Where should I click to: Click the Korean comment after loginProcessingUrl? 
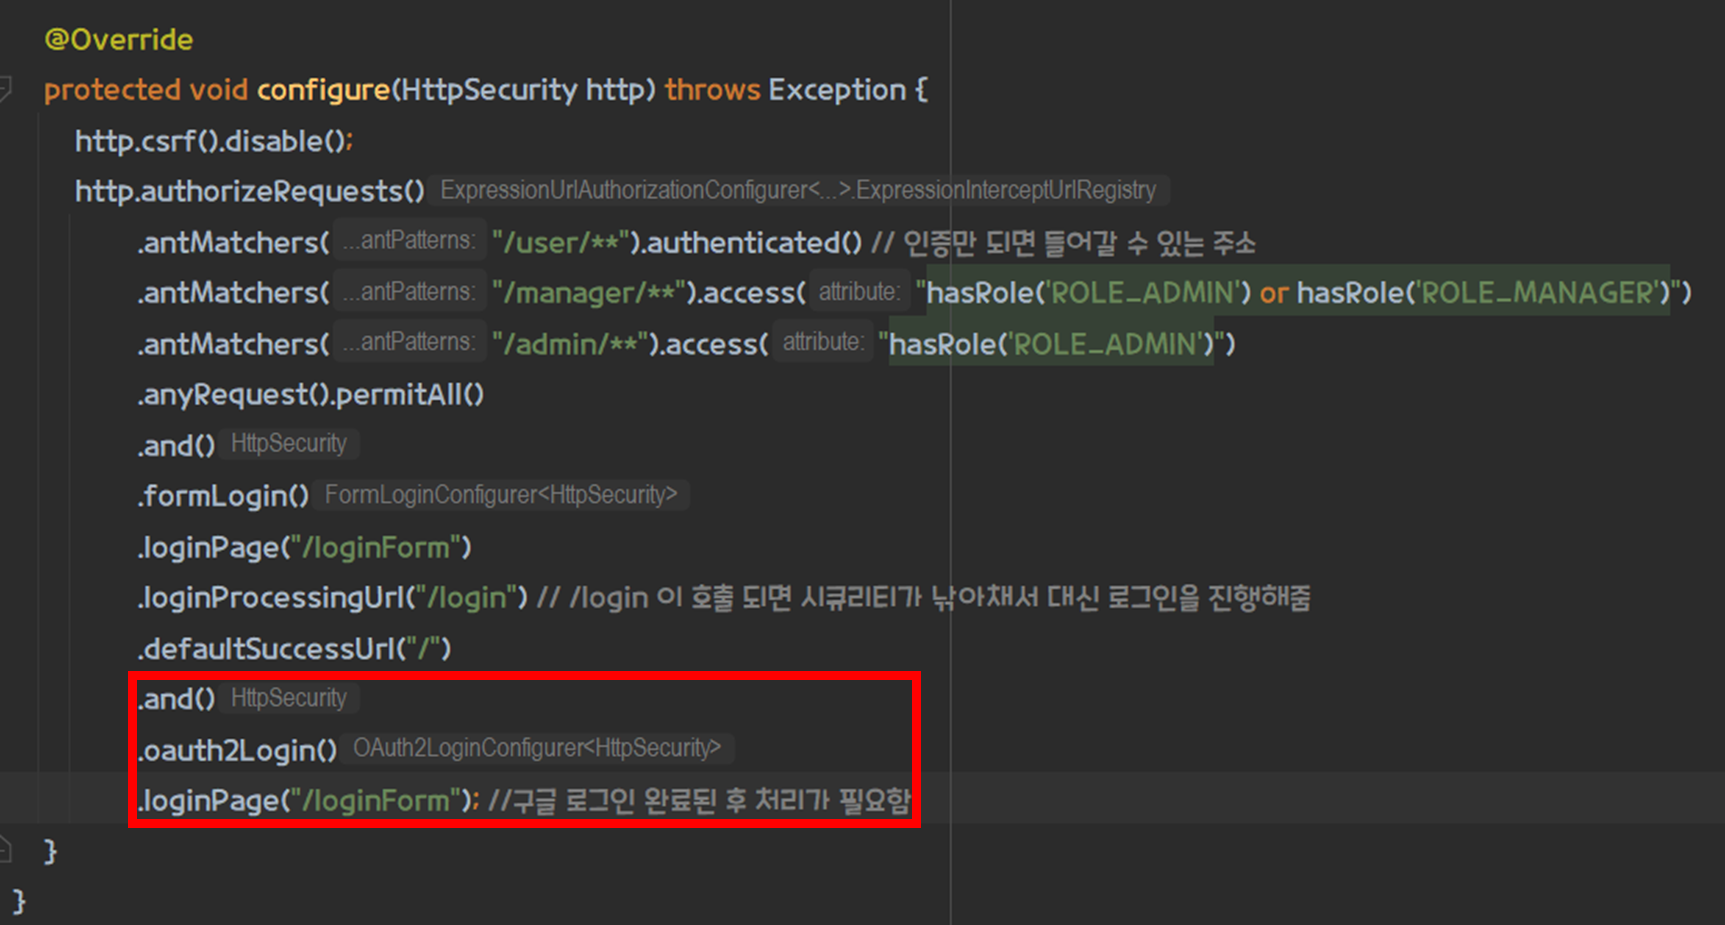(x=924, y=598)
